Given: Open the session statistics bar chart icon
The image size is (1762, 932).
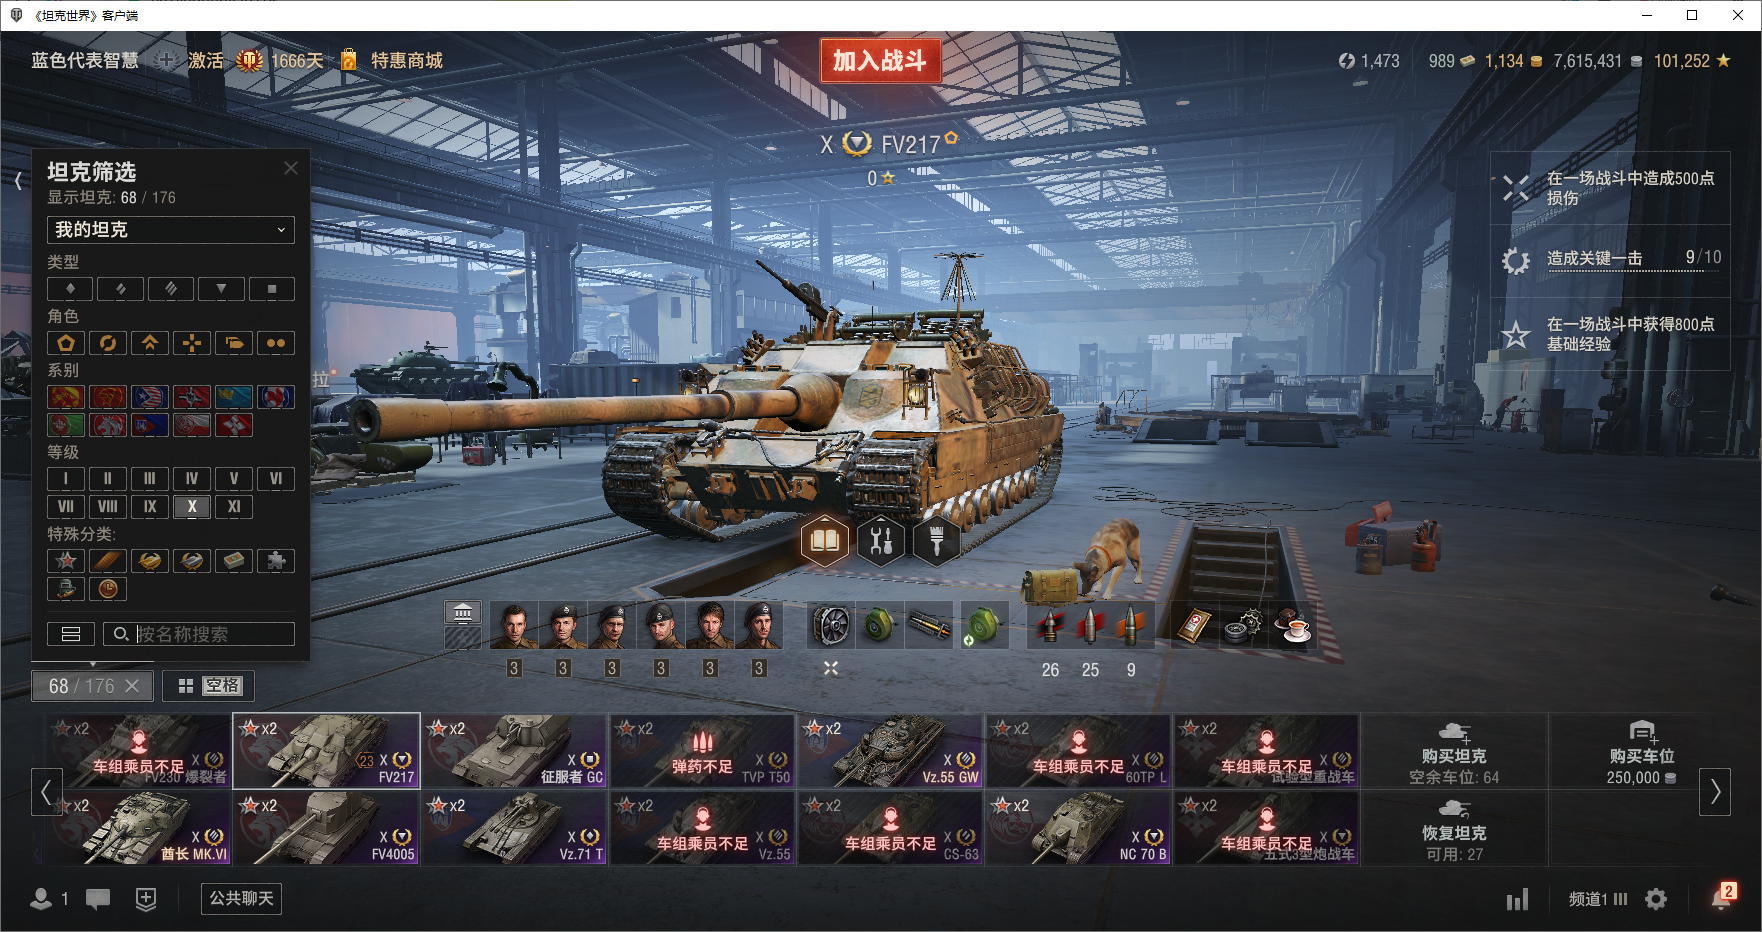Looking at the screenshot, I should click(x=1517, y=899).
